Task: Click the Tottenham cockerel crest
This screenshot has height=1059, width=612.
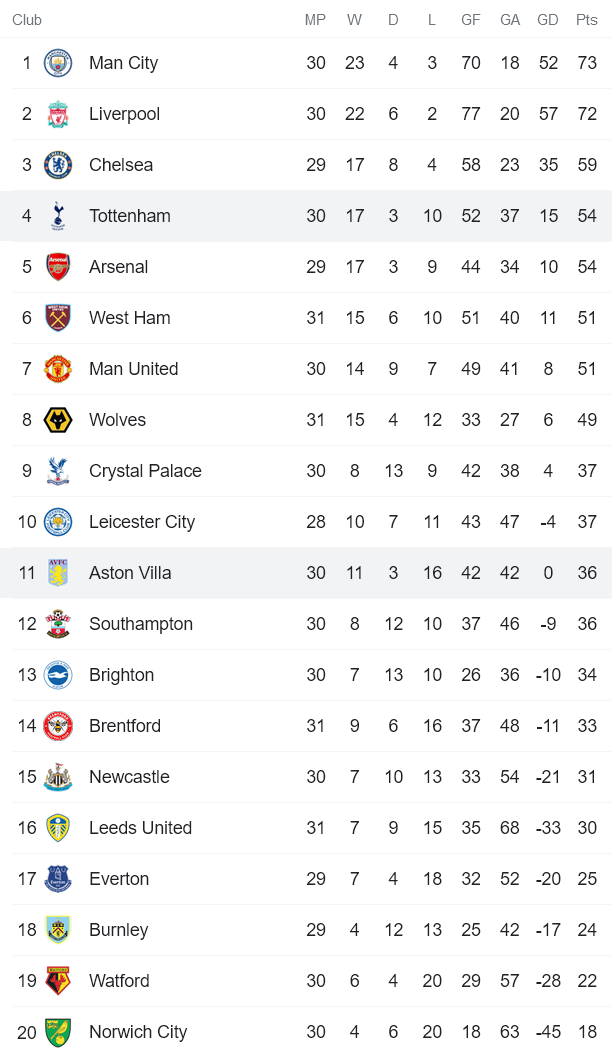Action: [x=58, y=216]
